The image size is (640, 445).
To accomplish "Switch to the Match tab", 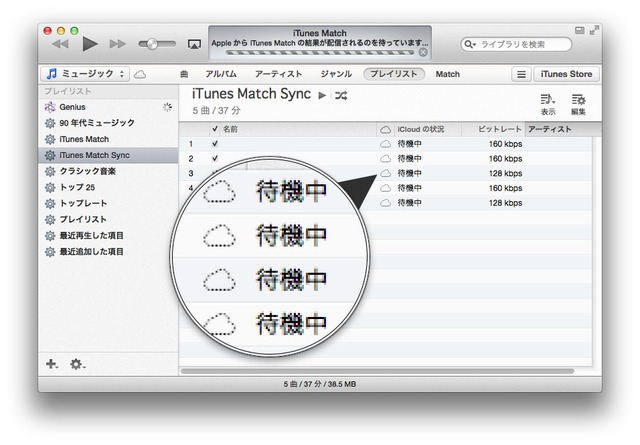I will [x=447, y=74].
